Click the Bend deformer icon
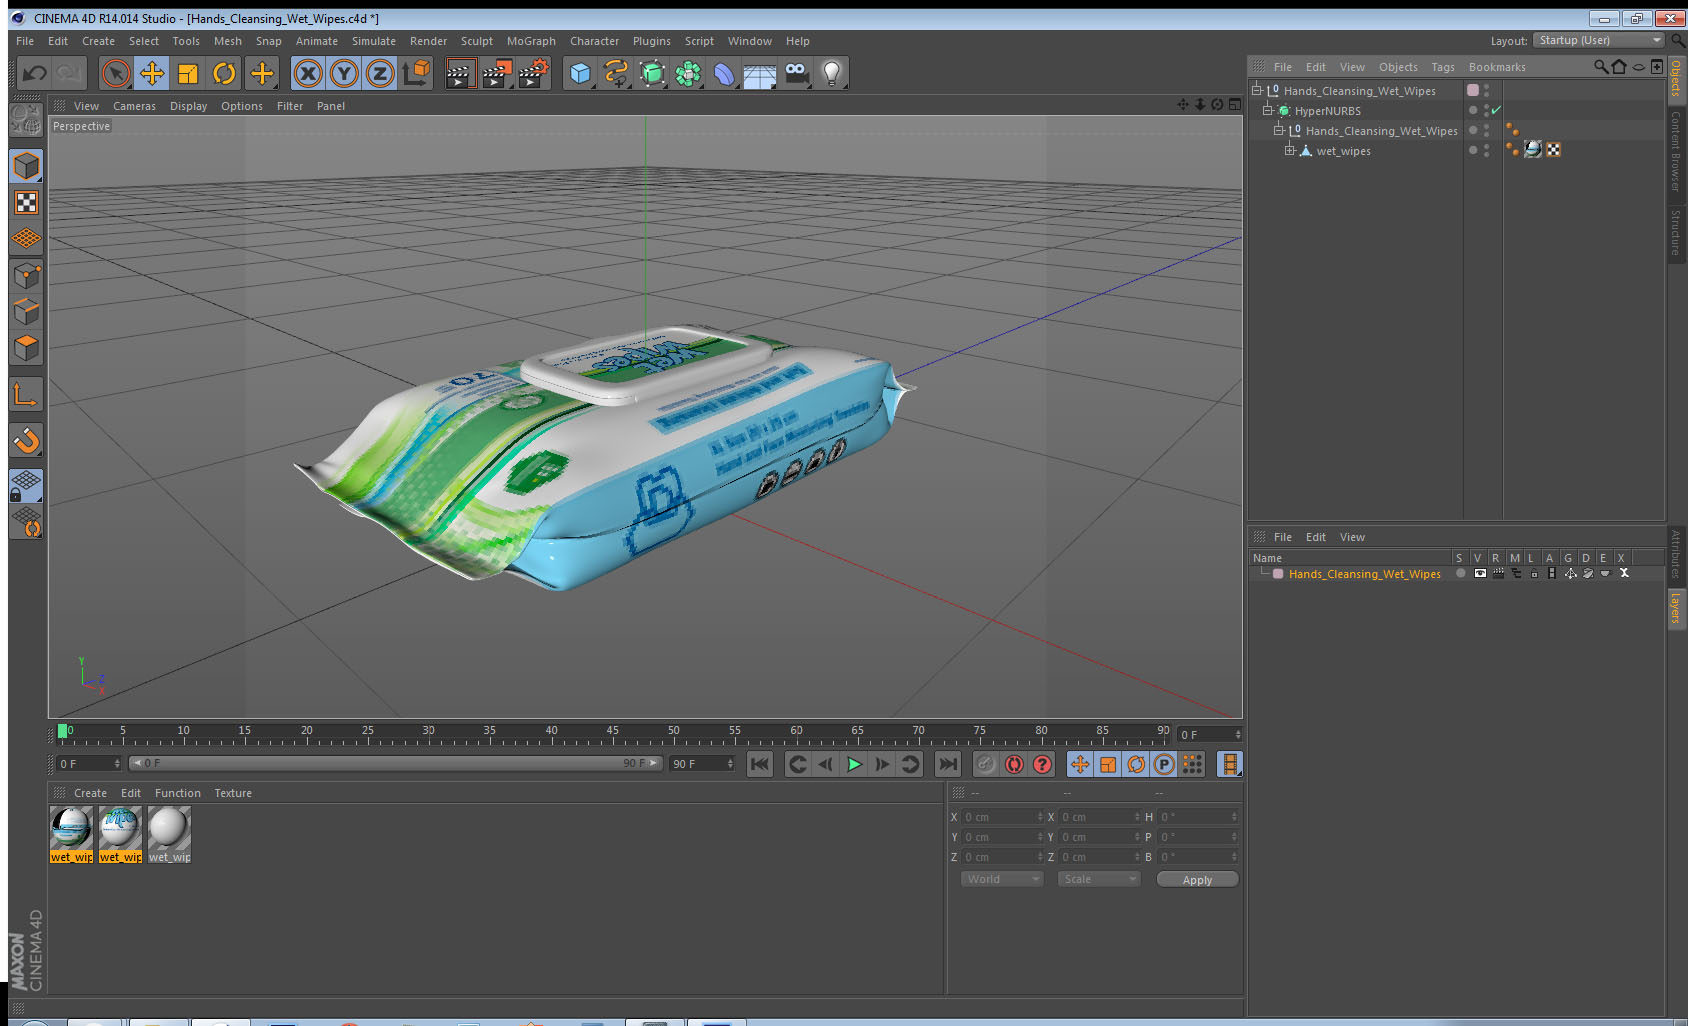Screen dimensions: 1688x1026 point(724,73)
